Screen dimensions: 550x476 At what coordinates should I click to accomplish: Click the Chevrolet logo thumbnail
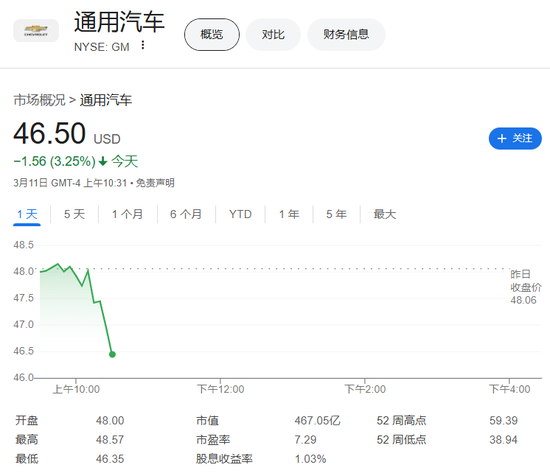click(36, 31)
